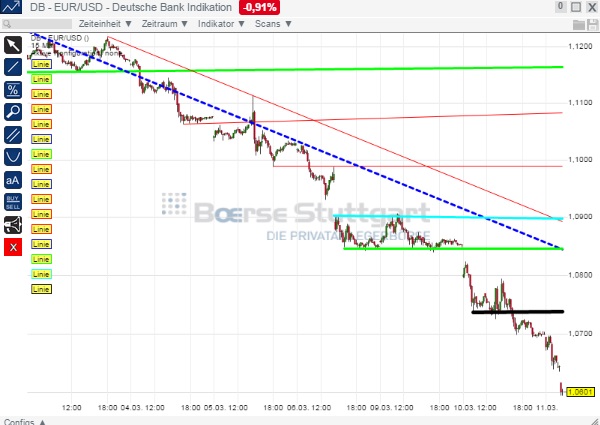The image size is (600, 425).
Task: Click the red X delete drawings button
Action: coord(13,247)
